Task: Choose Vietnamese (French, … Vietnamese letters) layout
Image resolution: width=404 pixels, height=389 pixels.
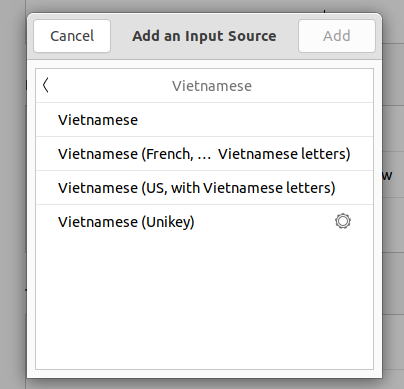Action: (204, 154)
